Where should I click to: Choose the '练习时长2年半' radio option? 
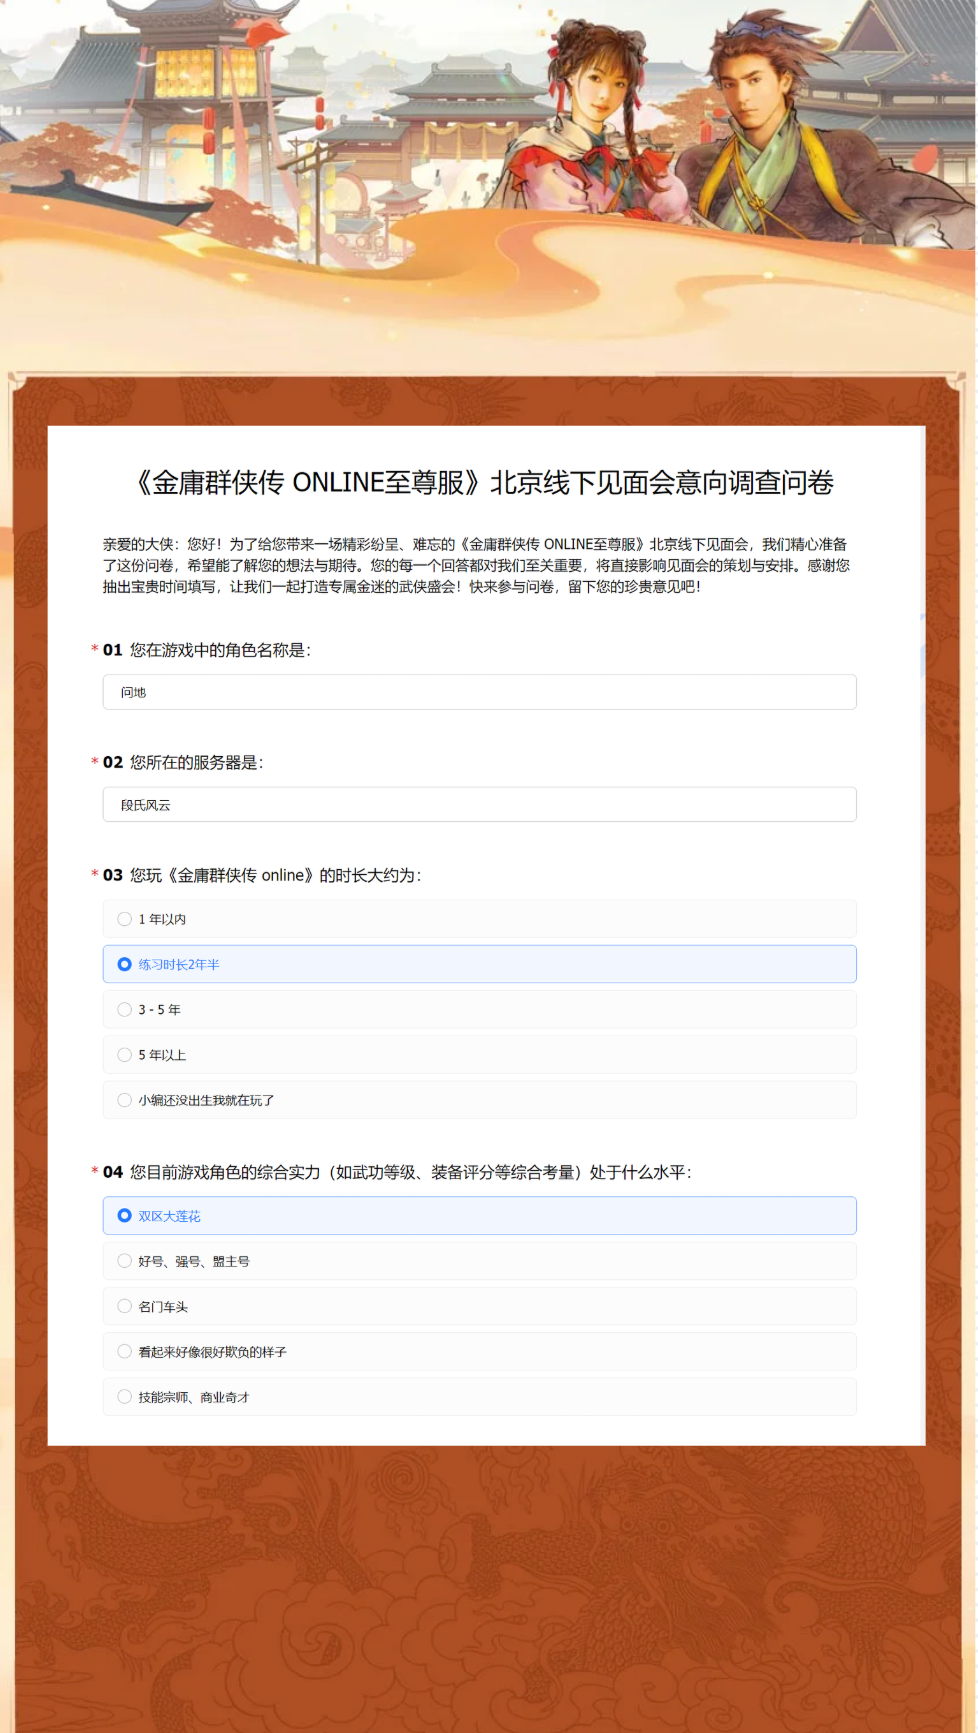[479, 964]
